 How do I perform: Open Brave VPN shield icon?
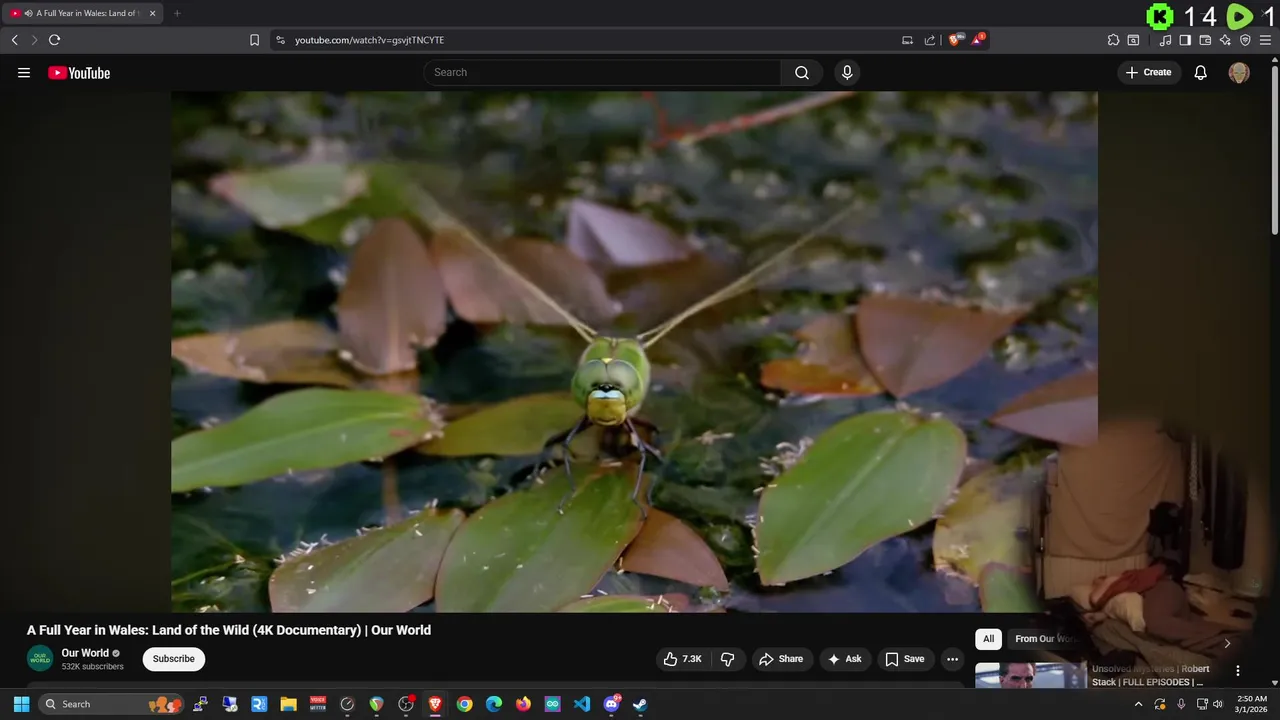point(1245,40)
